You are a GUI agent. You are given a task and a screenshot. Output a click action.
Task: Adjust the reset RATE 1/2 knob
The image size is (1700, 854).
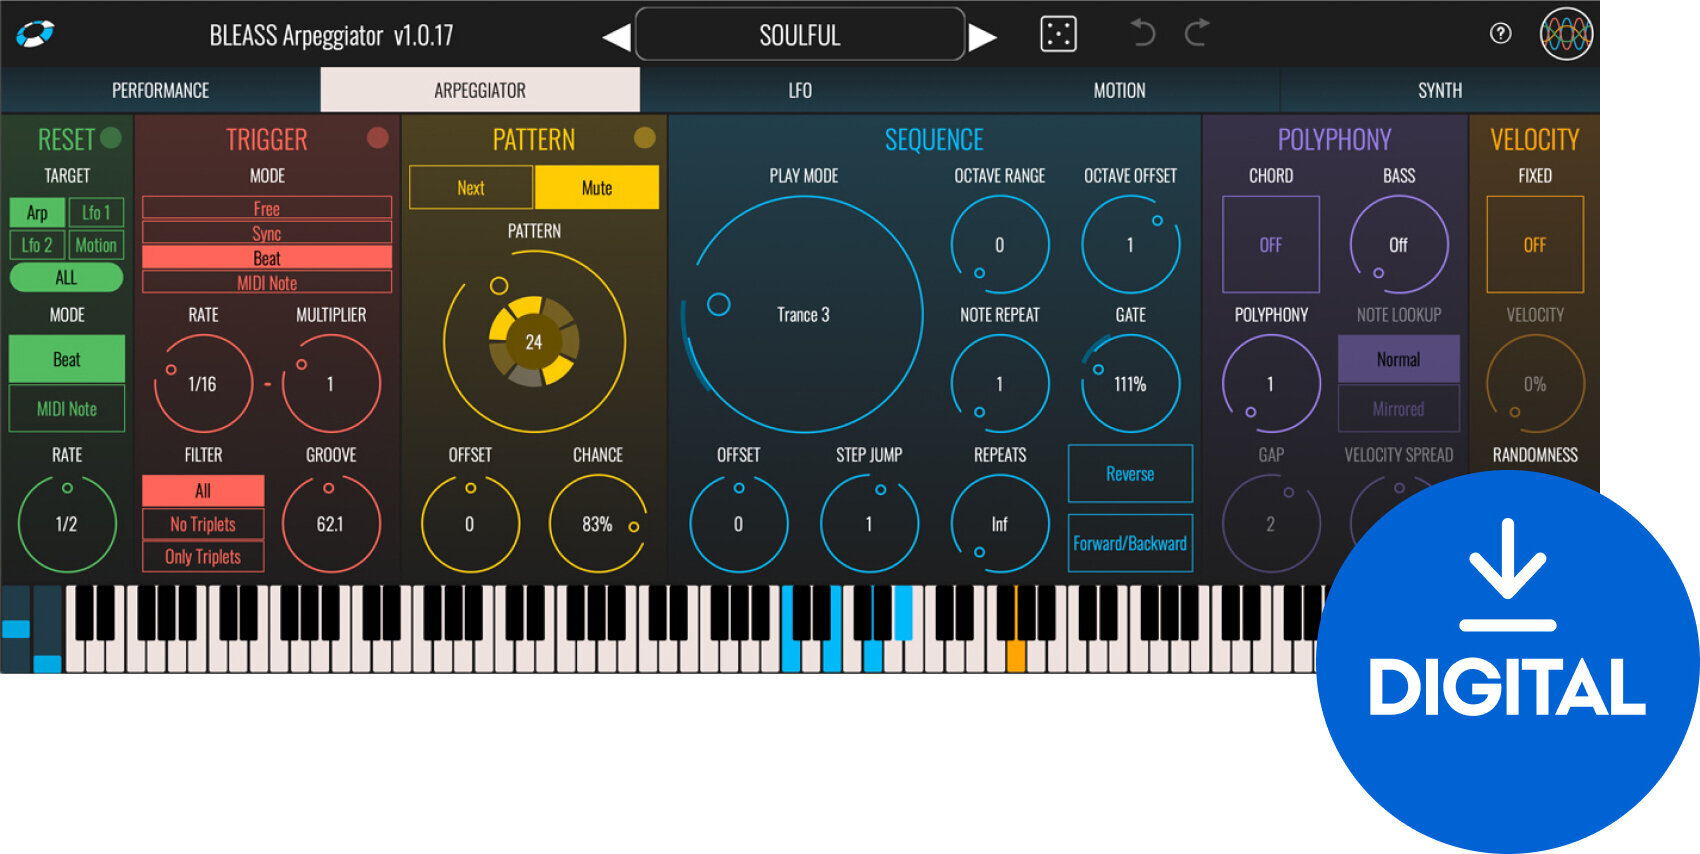67,524
